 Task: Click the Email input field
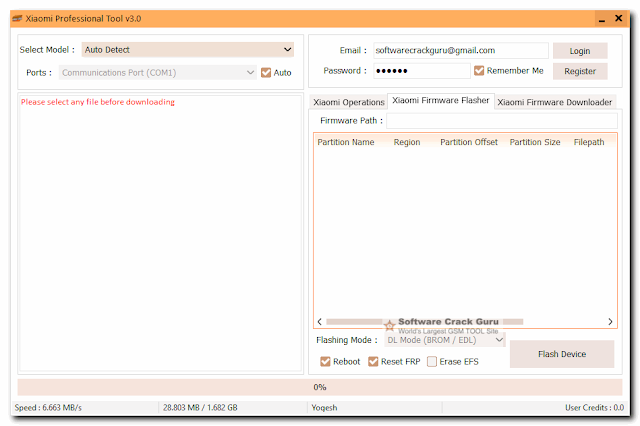pyautogui.click(x=461, y=50)
